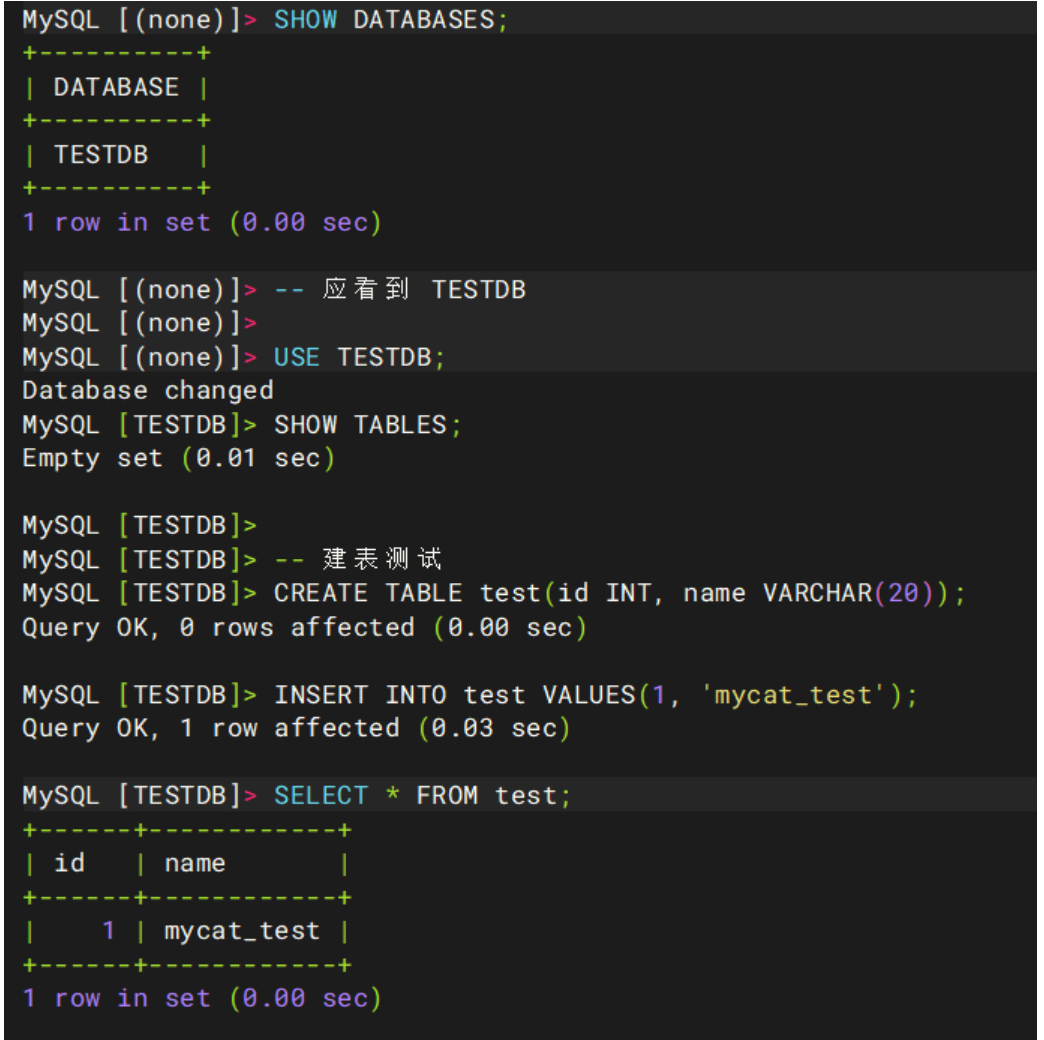The width and height of the screenshot is (1044, 1040).
Task: Click the final 1 row in set message
Action: point(202,999)
